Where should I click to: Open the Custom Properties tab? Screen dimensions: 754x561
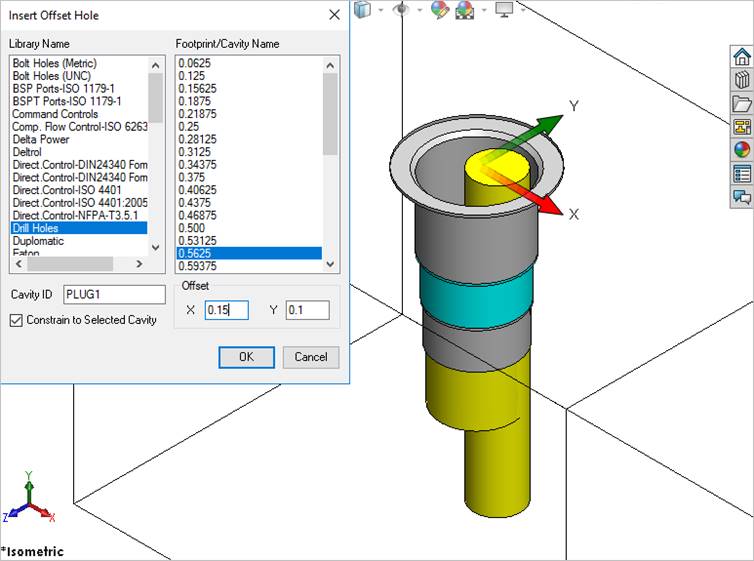point(742,174)
